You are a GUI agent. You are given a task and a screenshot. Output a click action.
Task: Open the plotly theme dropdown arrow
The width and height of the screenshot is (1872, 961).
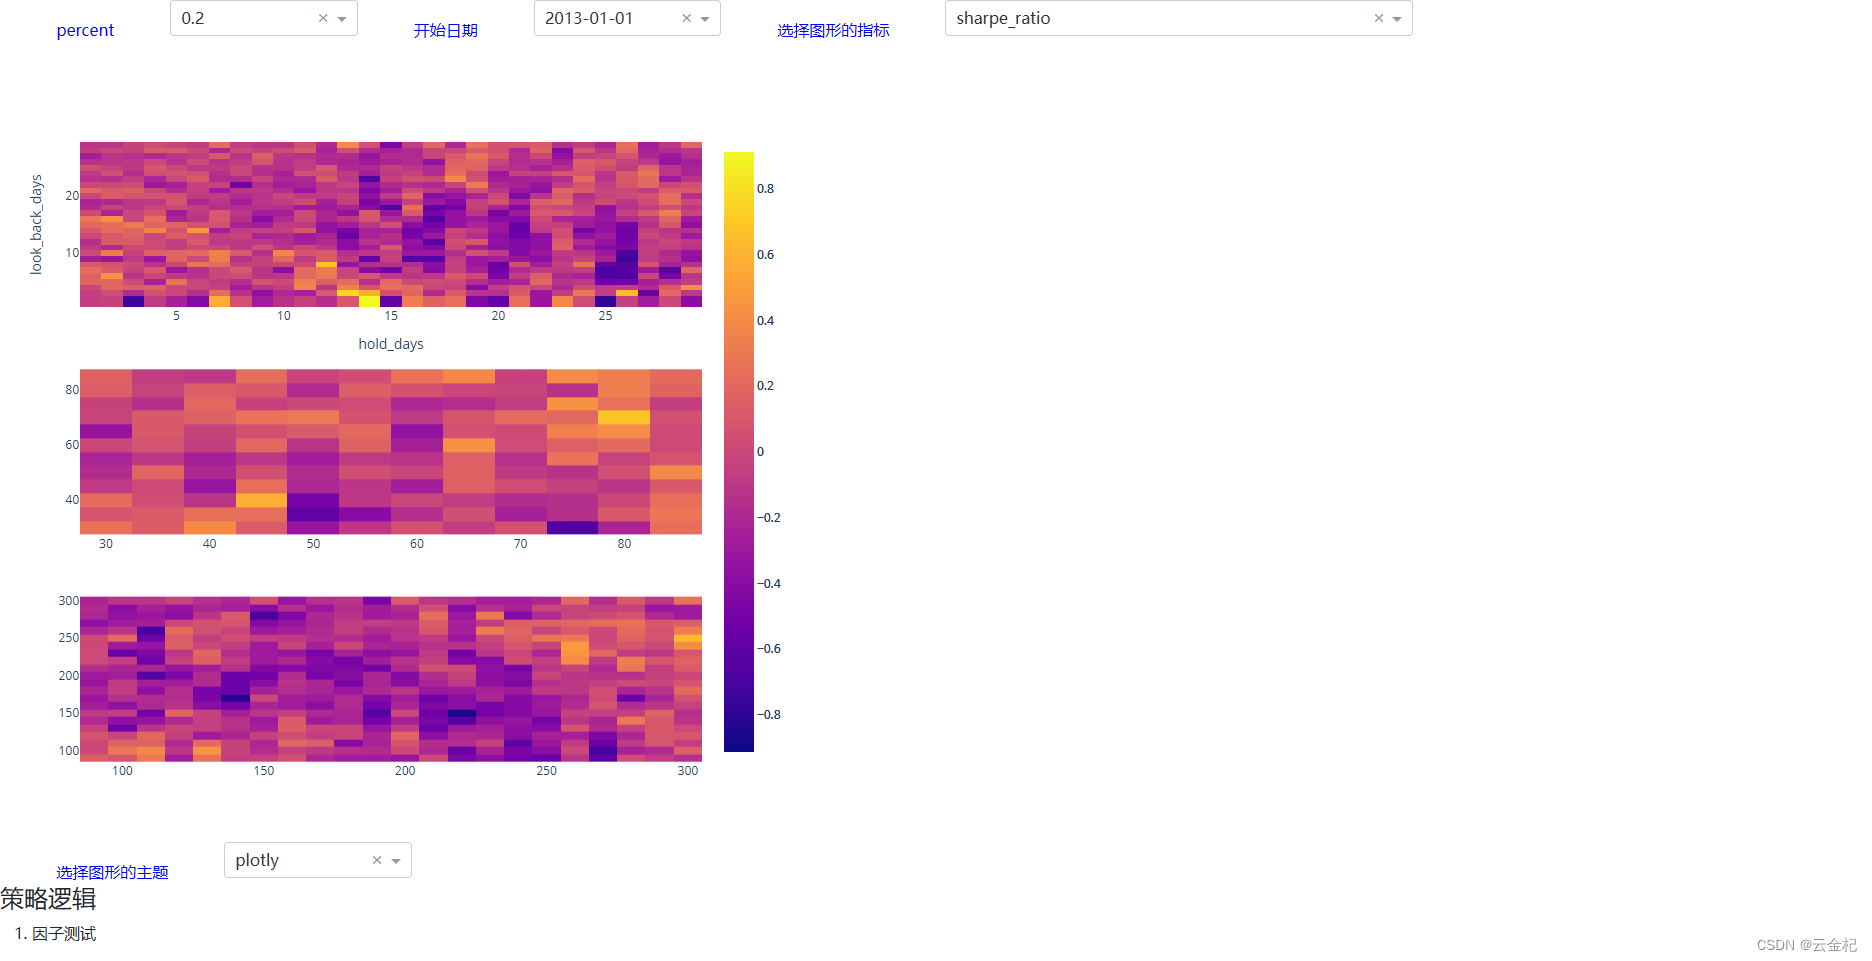[396, 861]
